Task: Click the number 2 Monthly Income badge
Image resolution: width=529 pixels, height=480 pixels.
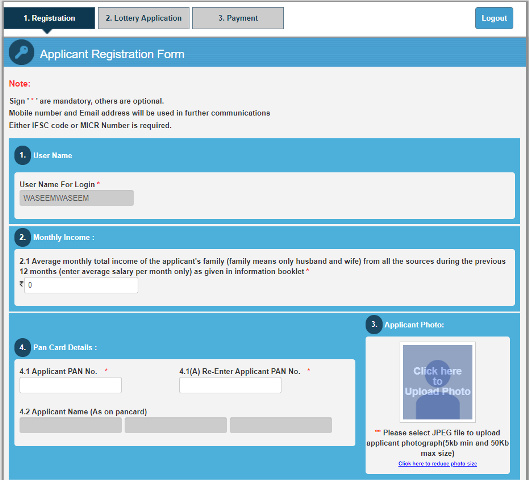Action: click(x=23, y=237)
